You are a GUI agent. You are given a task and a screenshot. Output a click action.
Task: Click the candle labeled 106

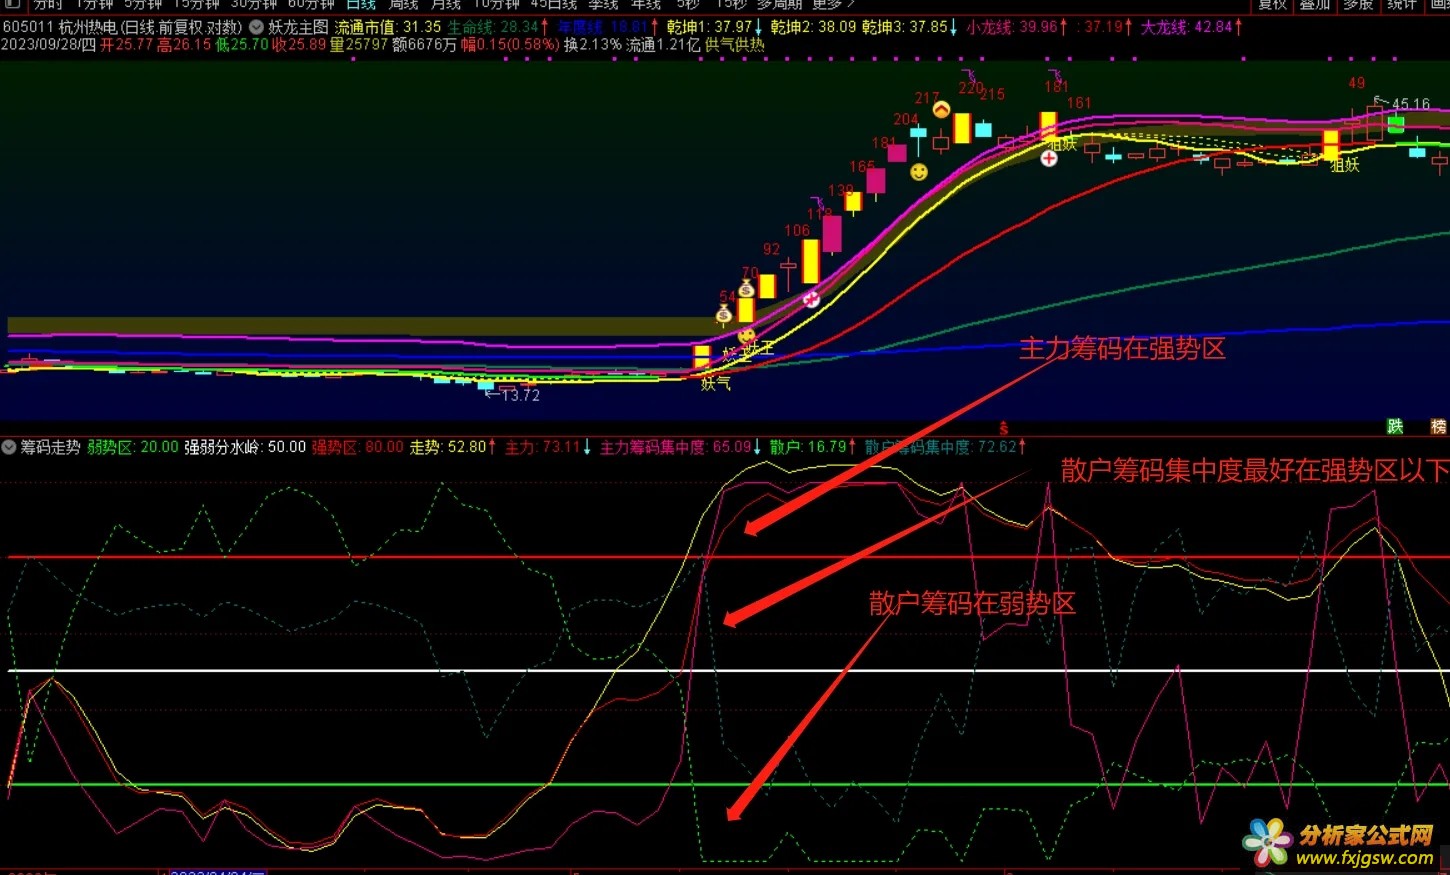[809, 262]
